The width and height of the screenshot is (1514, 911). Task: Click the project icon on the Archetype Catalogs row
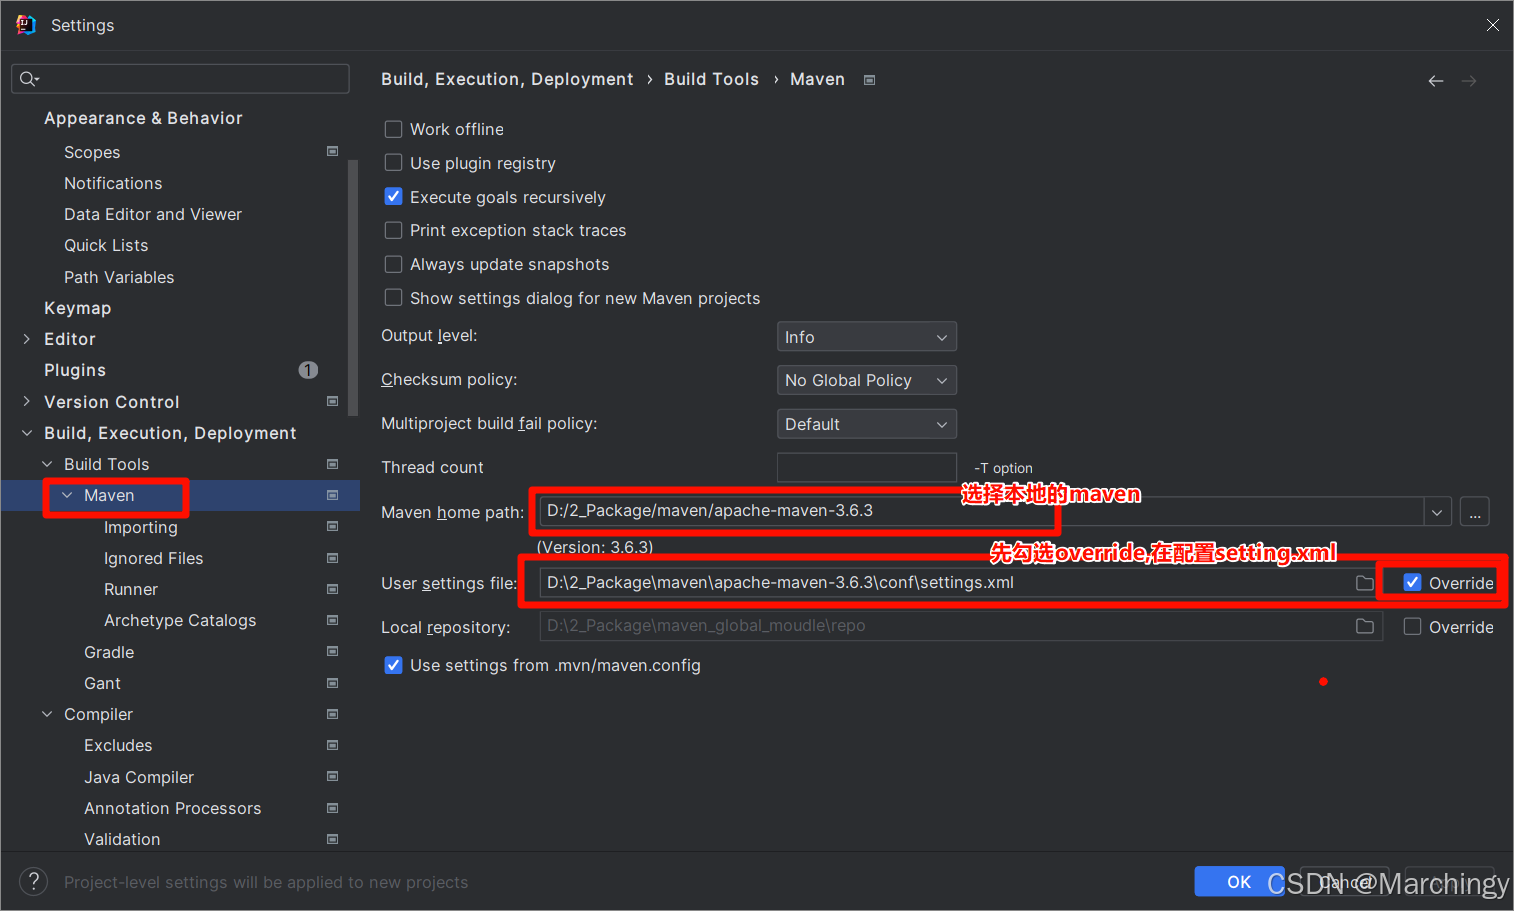(x=333, y=620)
